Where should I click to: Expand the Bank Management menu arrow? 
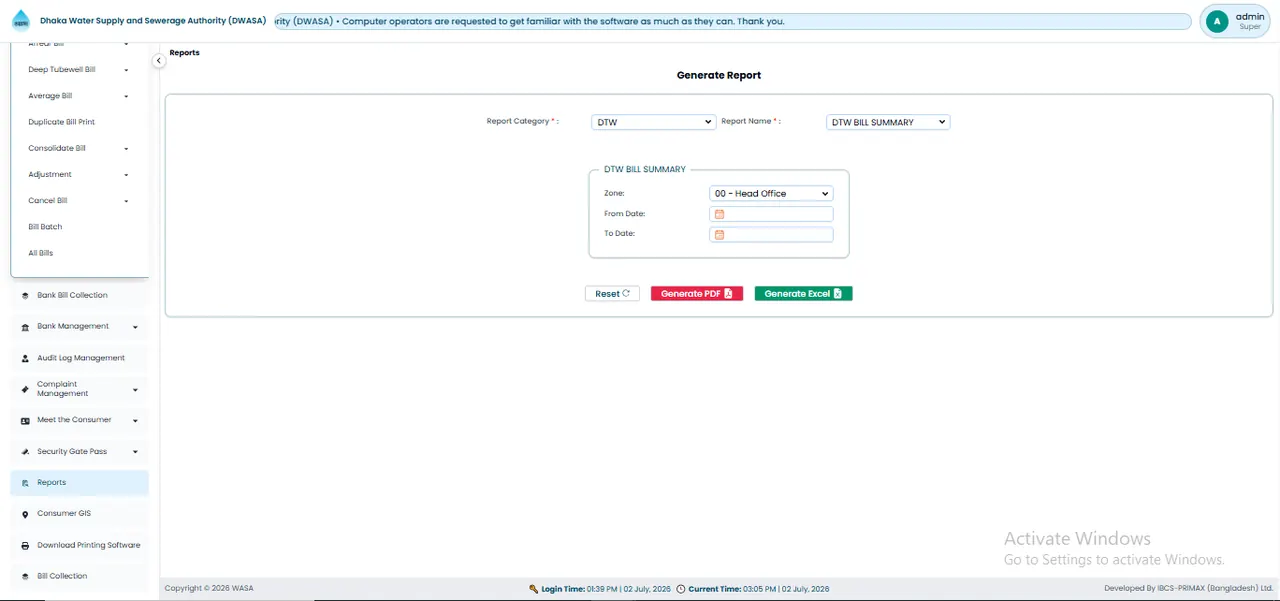tap(135, 327)
